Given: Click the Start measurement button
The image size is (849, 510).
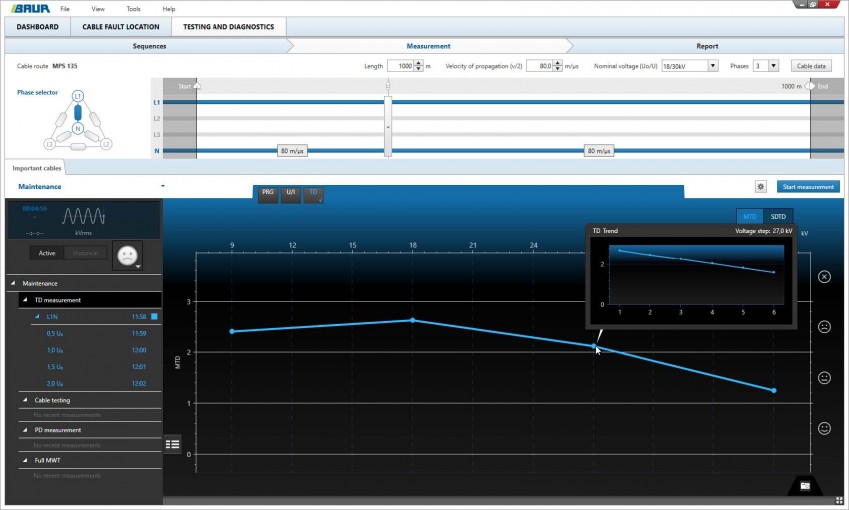Looking at the screenshot, I should point(808,187).
